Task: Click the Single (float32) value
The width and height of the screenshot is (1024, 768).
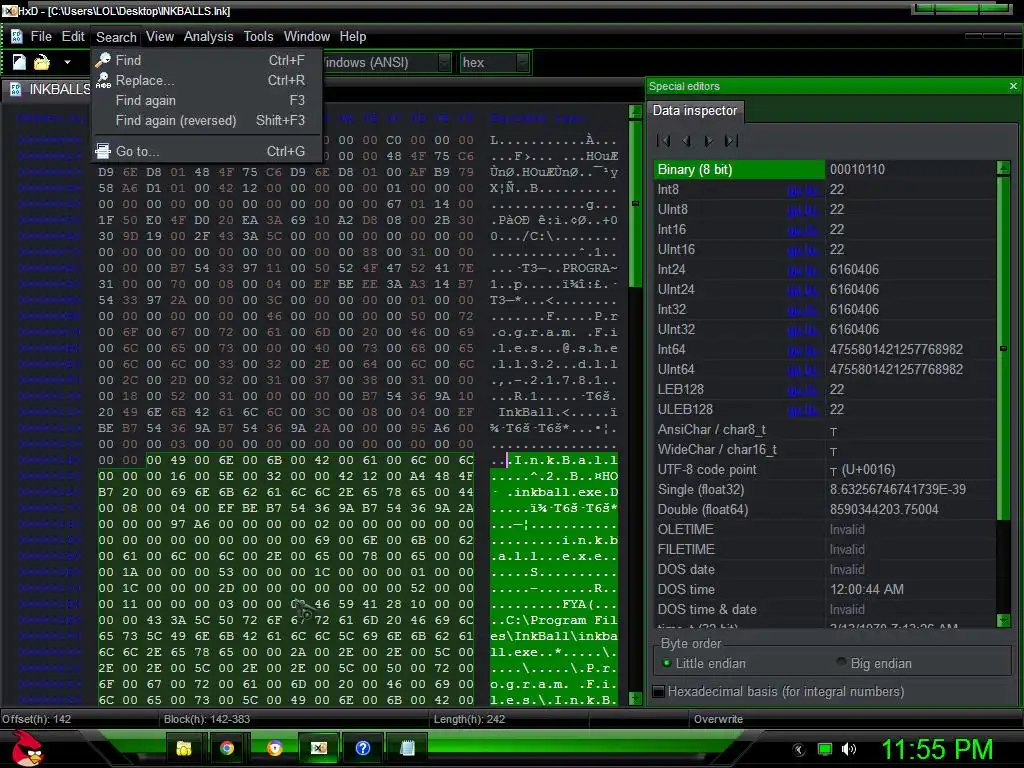Action: (897, 490)
